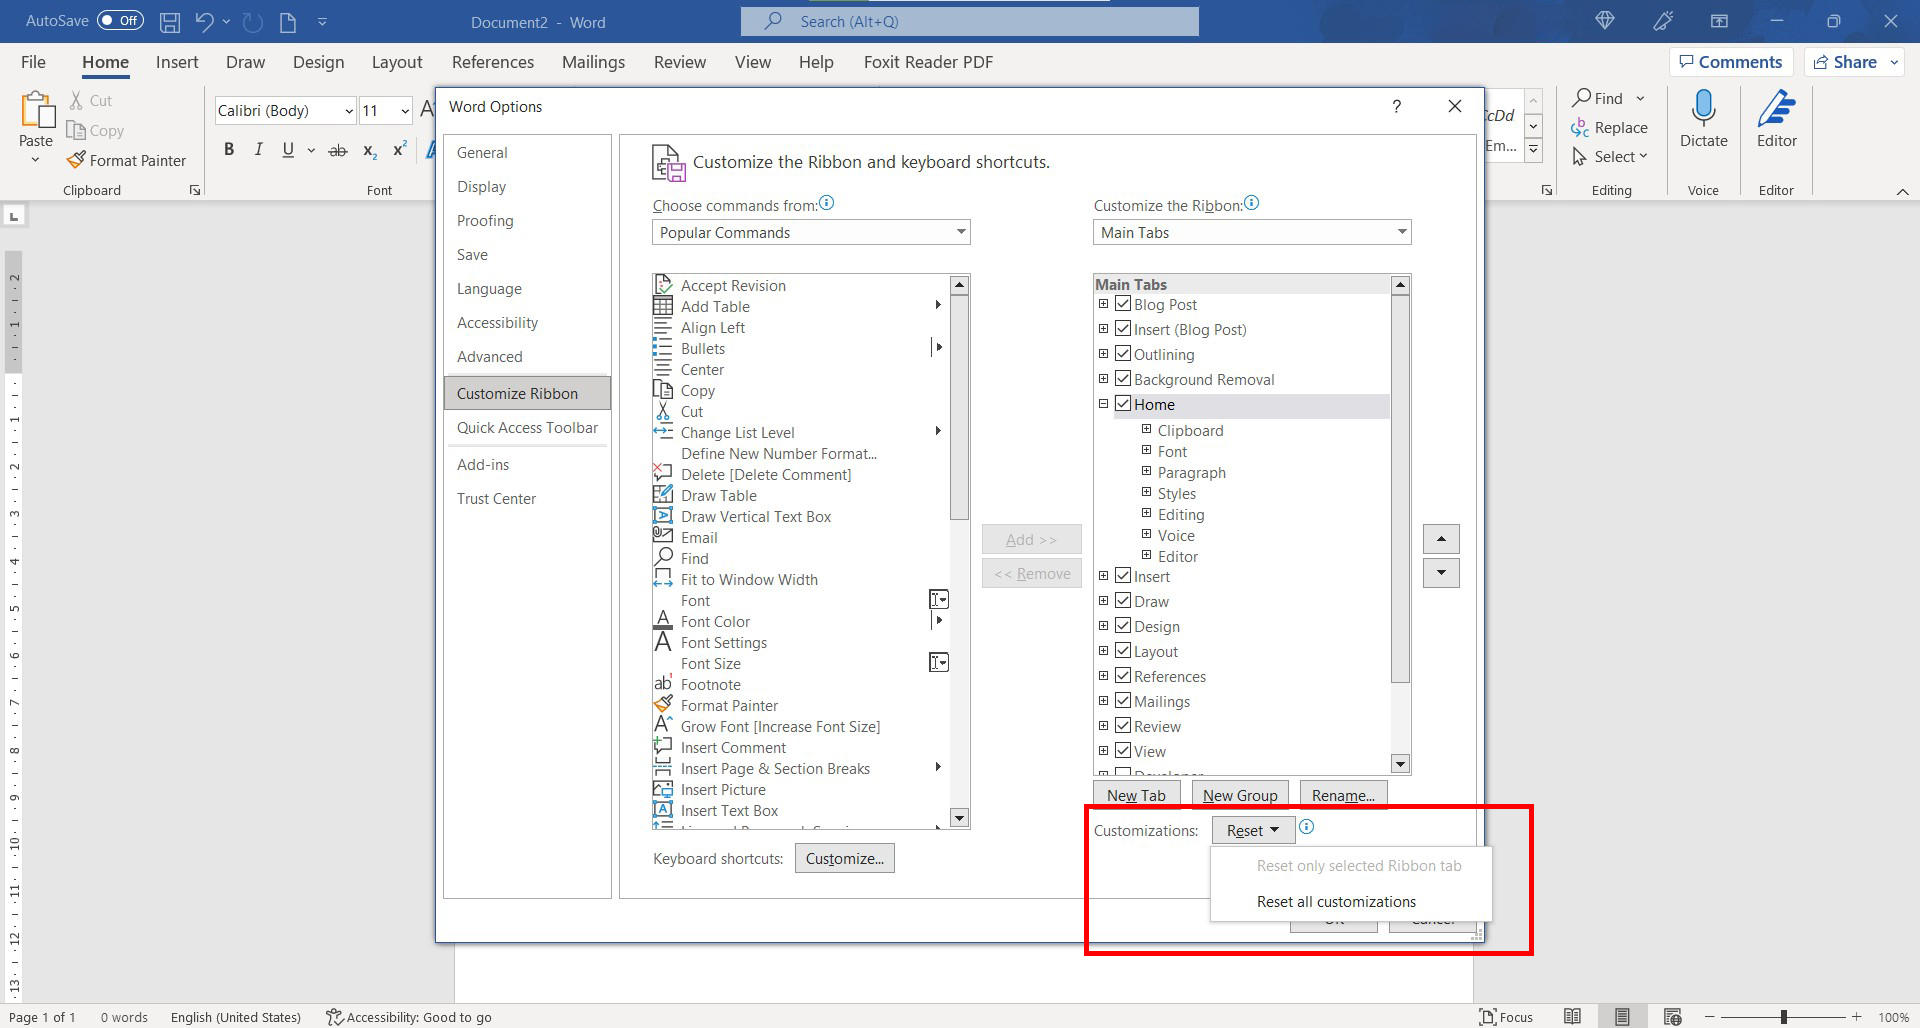Open font name Calibri dropdown
Screen dimensions: 1920x1028
tap(348, 111)
